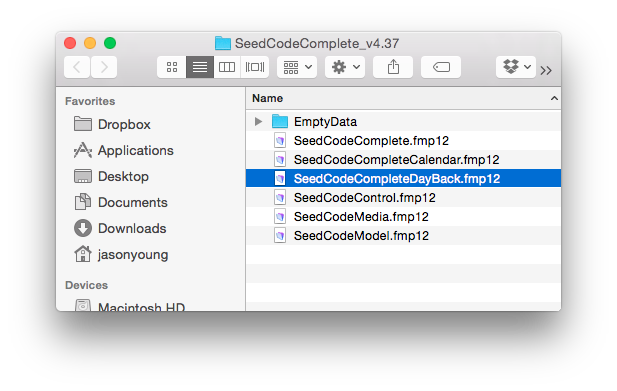Switch to column view
Image resolution: width=617 pixels, height=391 pixels.
pyautogui.click(x=227, y=67)
